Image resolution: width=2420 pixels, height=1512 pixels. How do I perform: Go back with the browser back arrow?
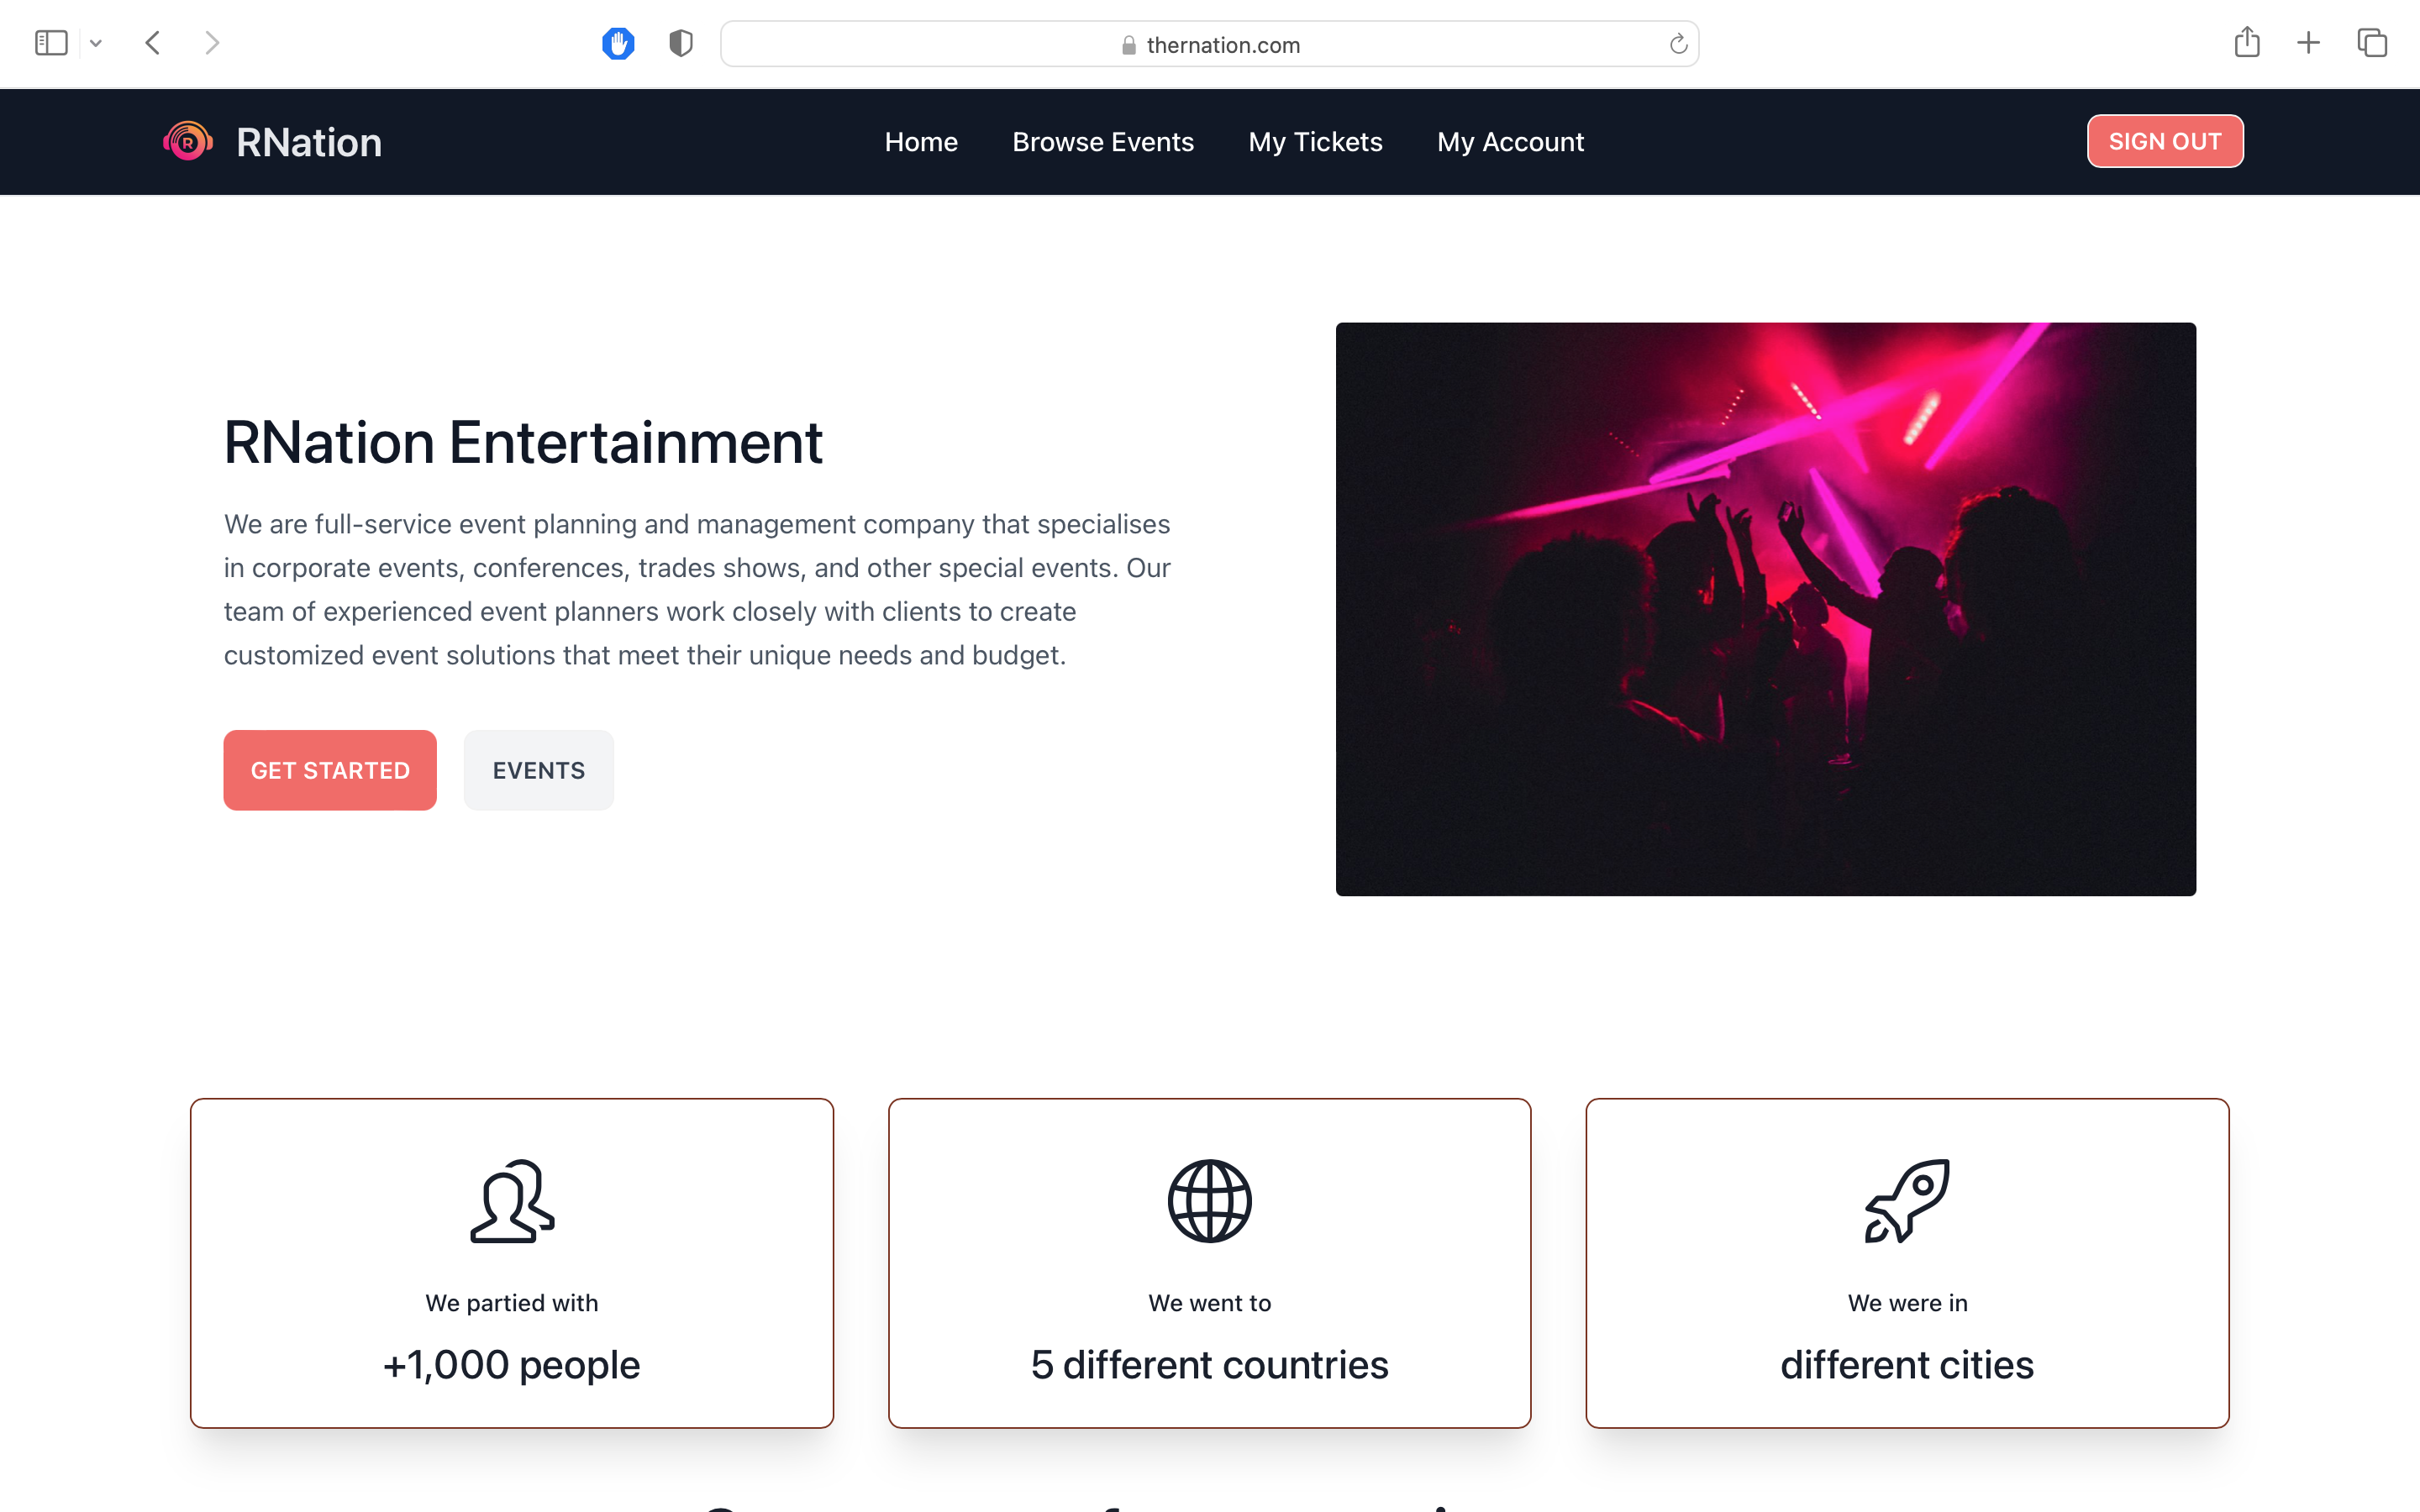tap(153, 43)
